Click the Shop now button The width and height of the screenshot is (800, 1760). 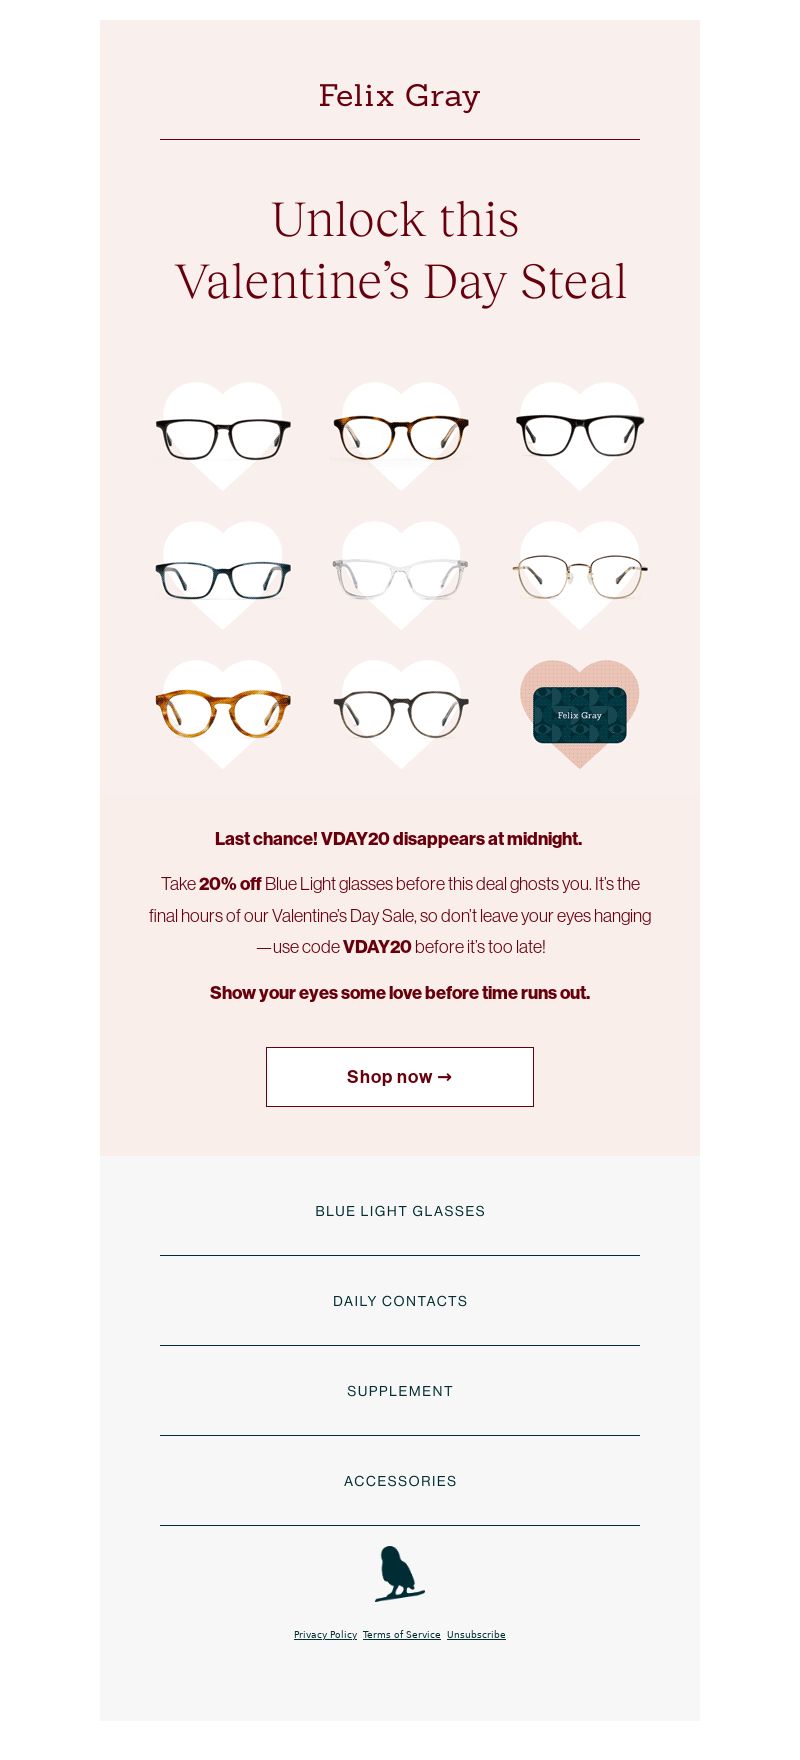400,1077
